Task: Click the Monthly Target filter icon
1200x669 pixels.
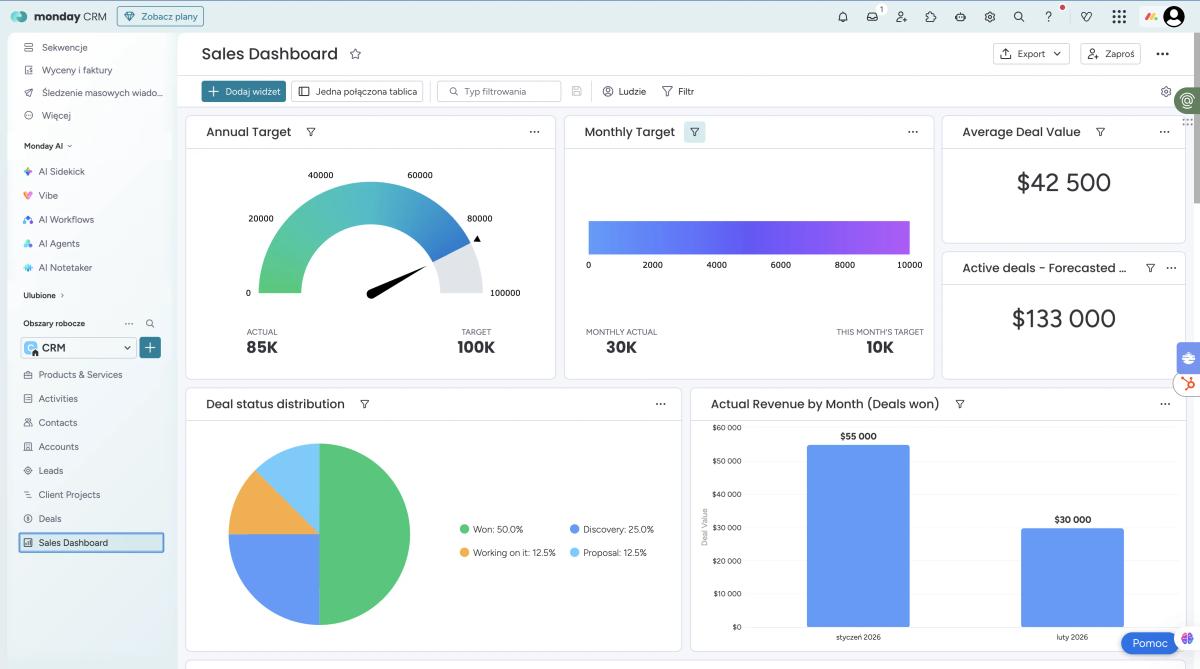Action: coord(694,132)
